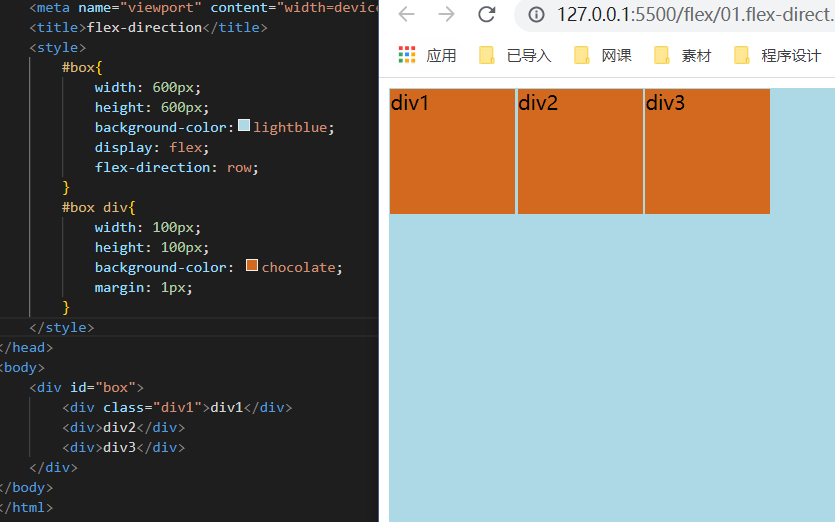Open the apps grid icon in the bookmarks bar
This screenshot has width=835, height=522.
(x=407, y=55)
